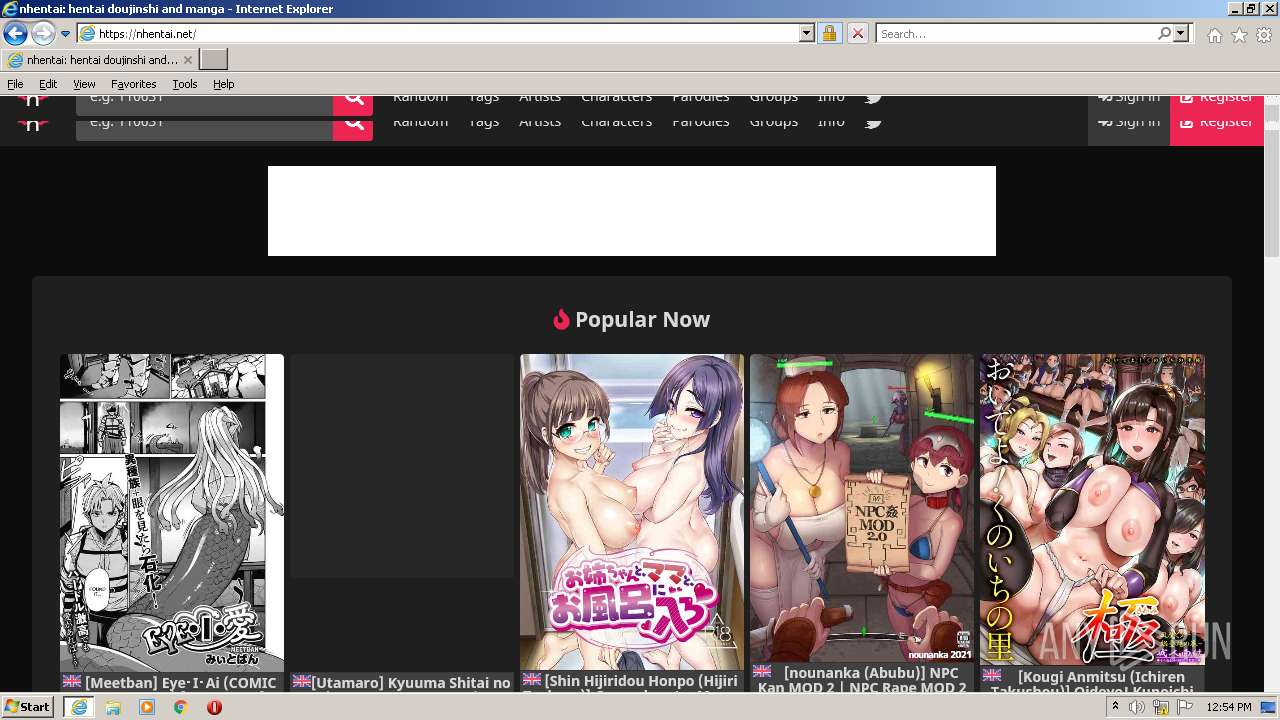Click the magnifier icon in browser search box
This screenshot has height=720, width=1280.
tap(1164, 34)
